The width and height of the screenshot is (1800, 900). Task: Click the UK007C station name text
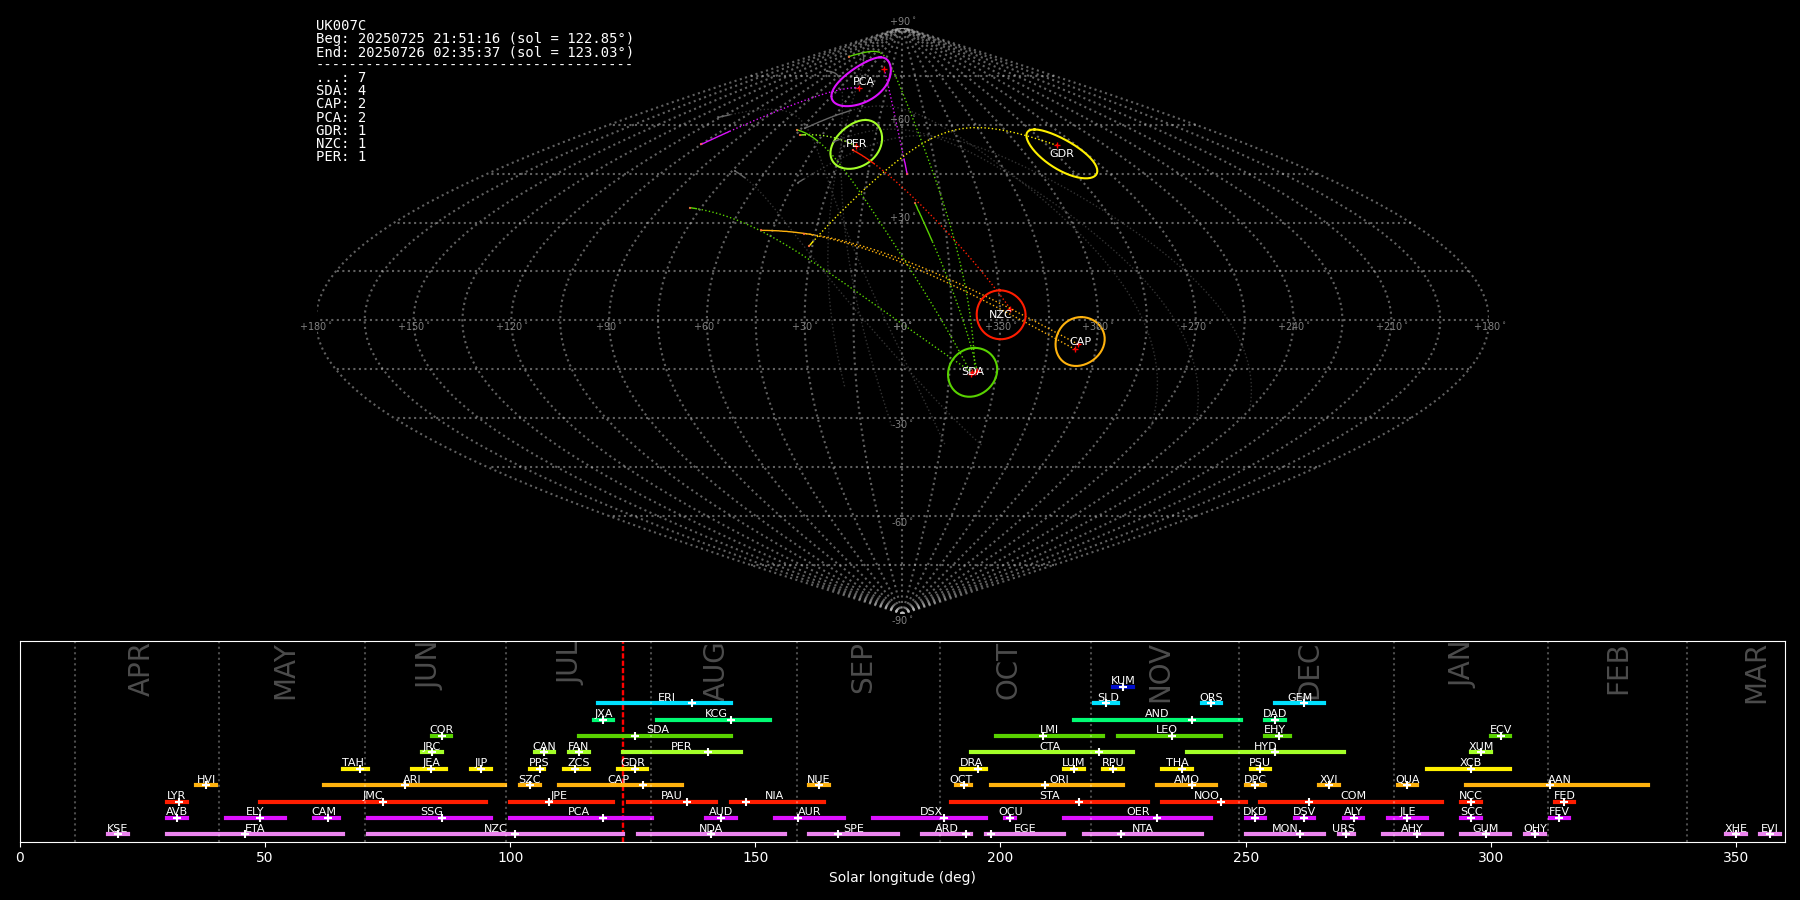click(341, 26)
